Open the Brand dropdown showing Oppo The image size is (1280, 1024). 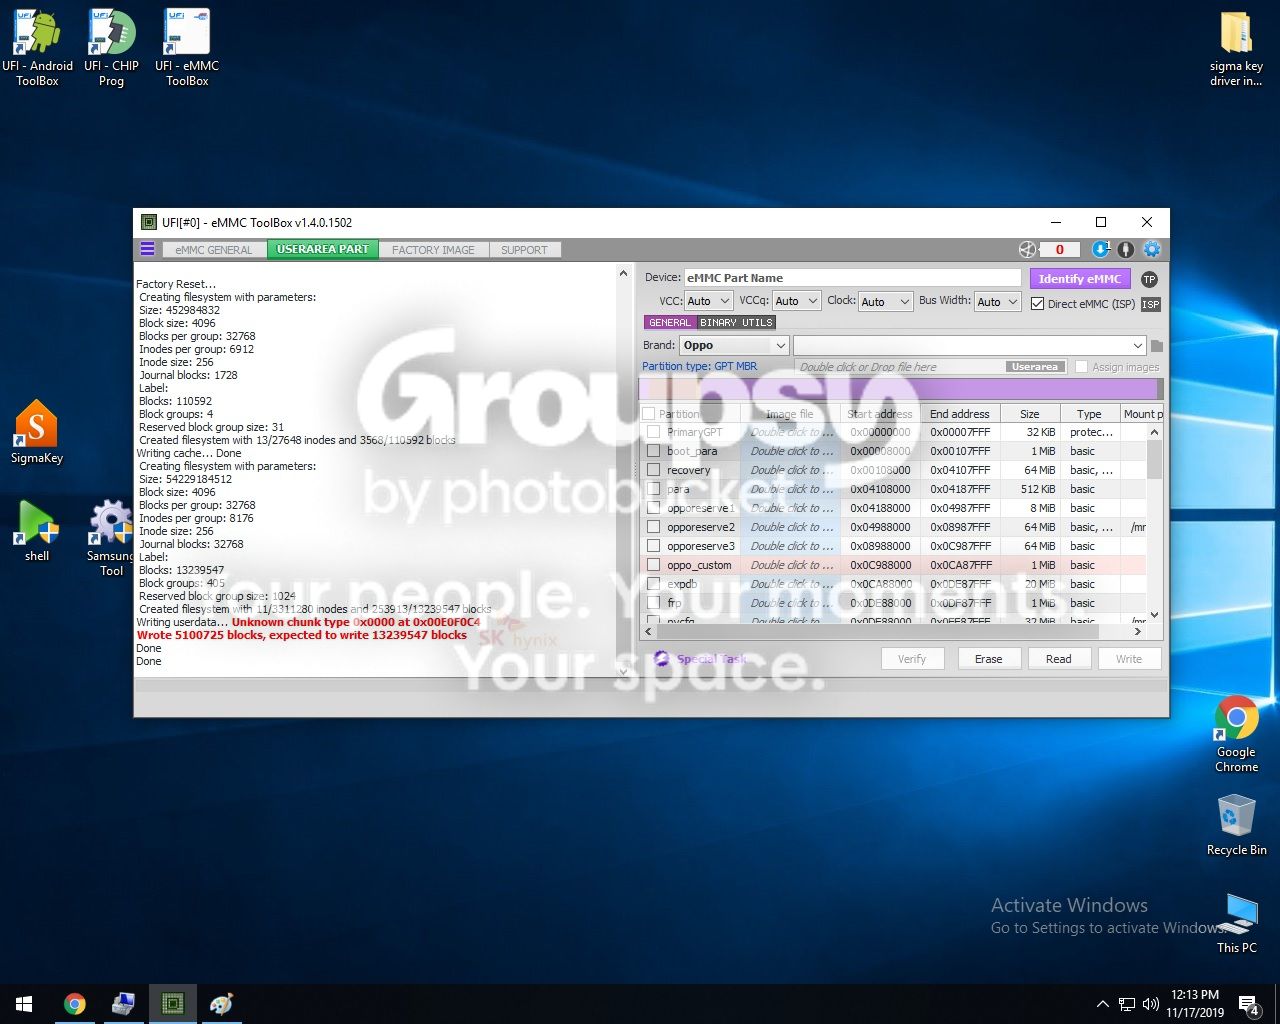(x=735, y=345)
